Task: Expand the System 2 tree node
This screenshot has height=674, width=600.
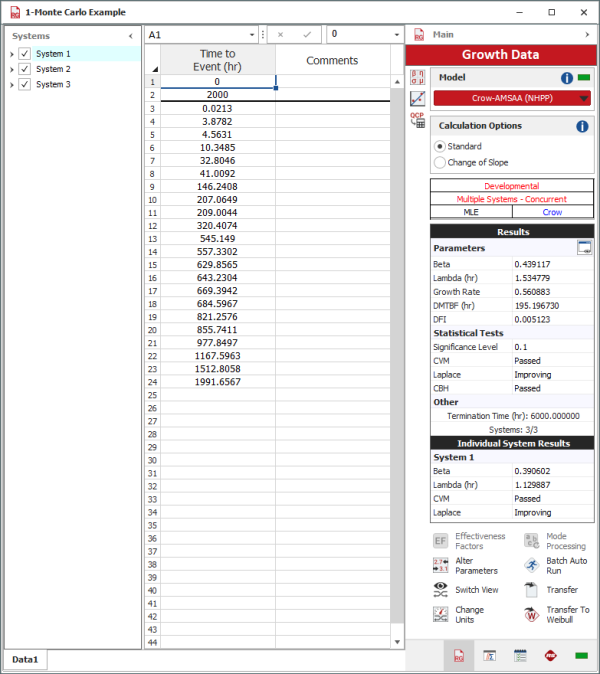Action: tap(11, 69)
